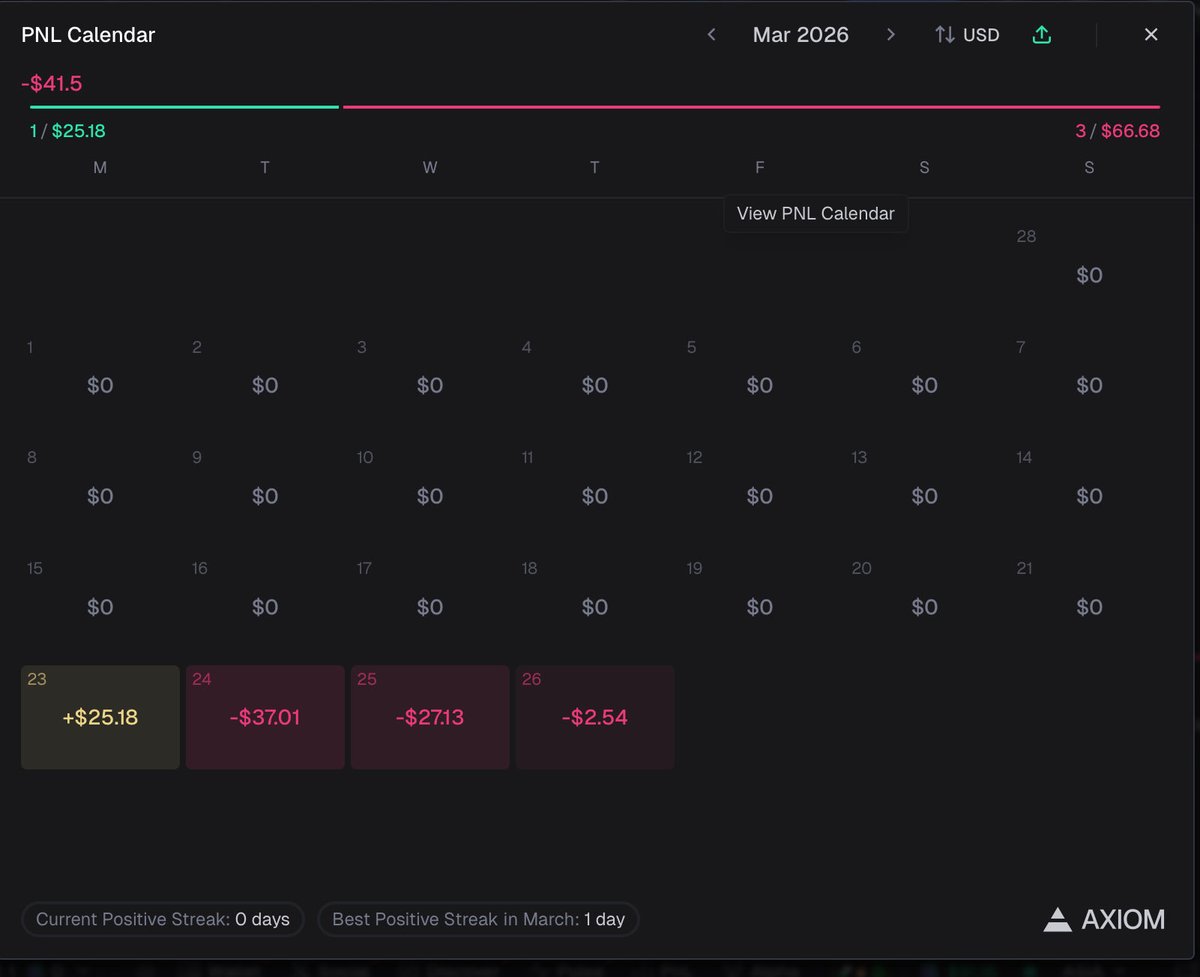Switch currency with the USD toggle
The height and width of the screenshot is (977, 1200).
click(x=967, y=35)
